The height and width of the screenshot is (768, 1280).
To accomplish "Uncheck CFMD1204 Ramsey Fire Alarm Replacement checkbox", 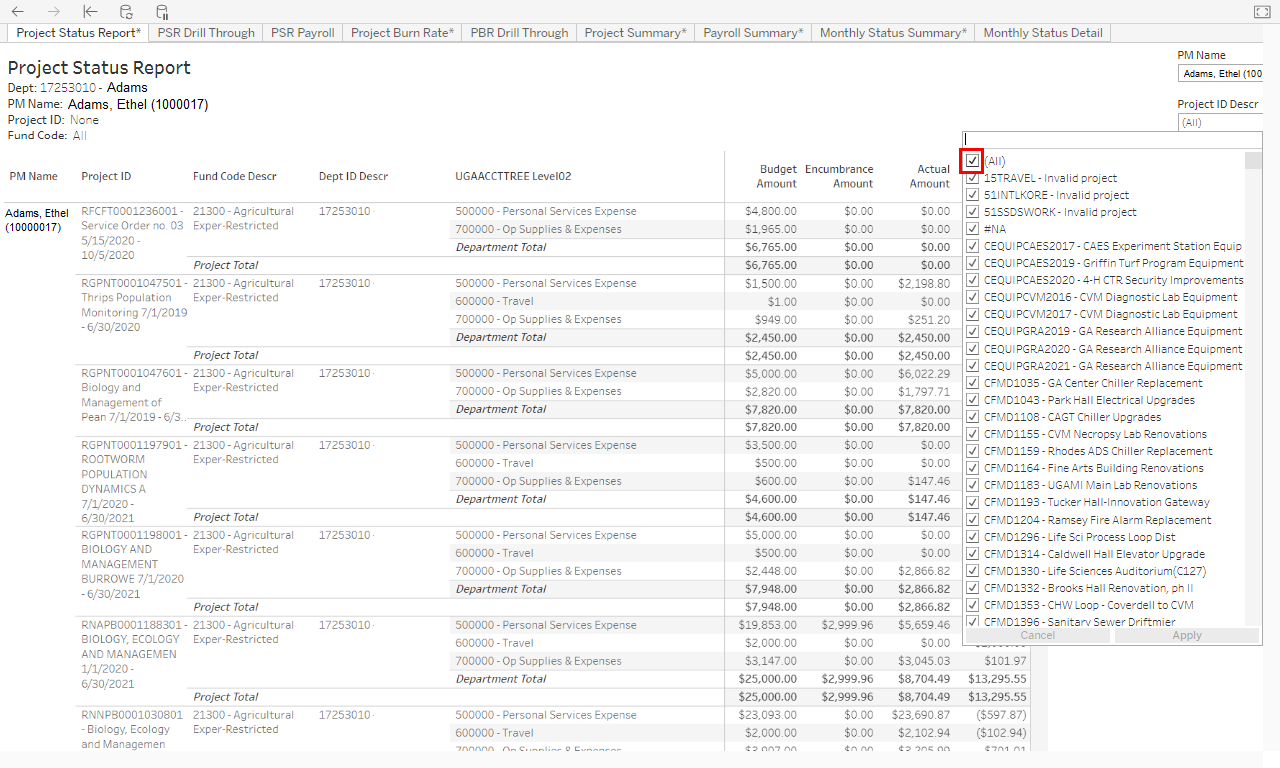I will pyautogui.click(x=972, y=520).
